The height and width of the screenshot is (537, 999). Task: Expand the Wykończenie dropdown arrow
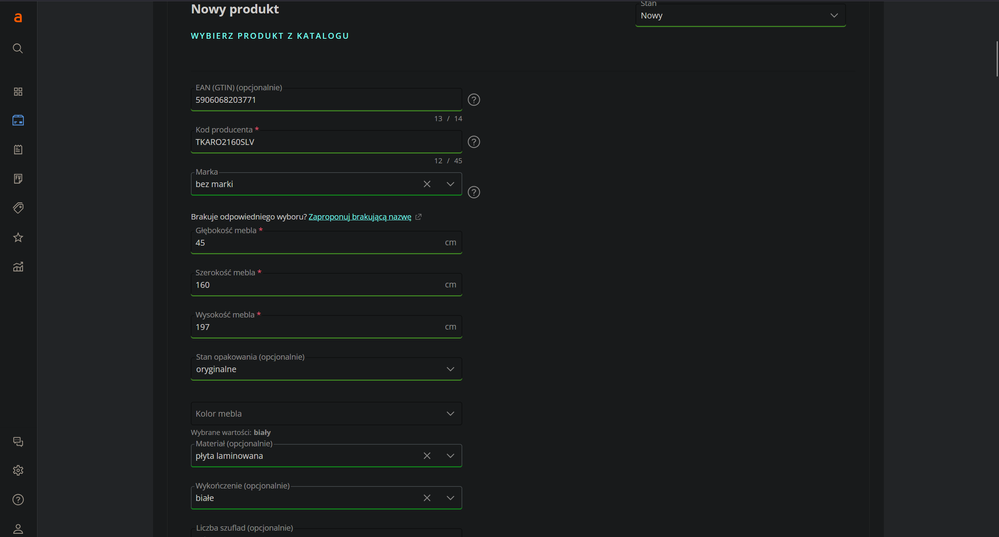[x=450, y=498]
